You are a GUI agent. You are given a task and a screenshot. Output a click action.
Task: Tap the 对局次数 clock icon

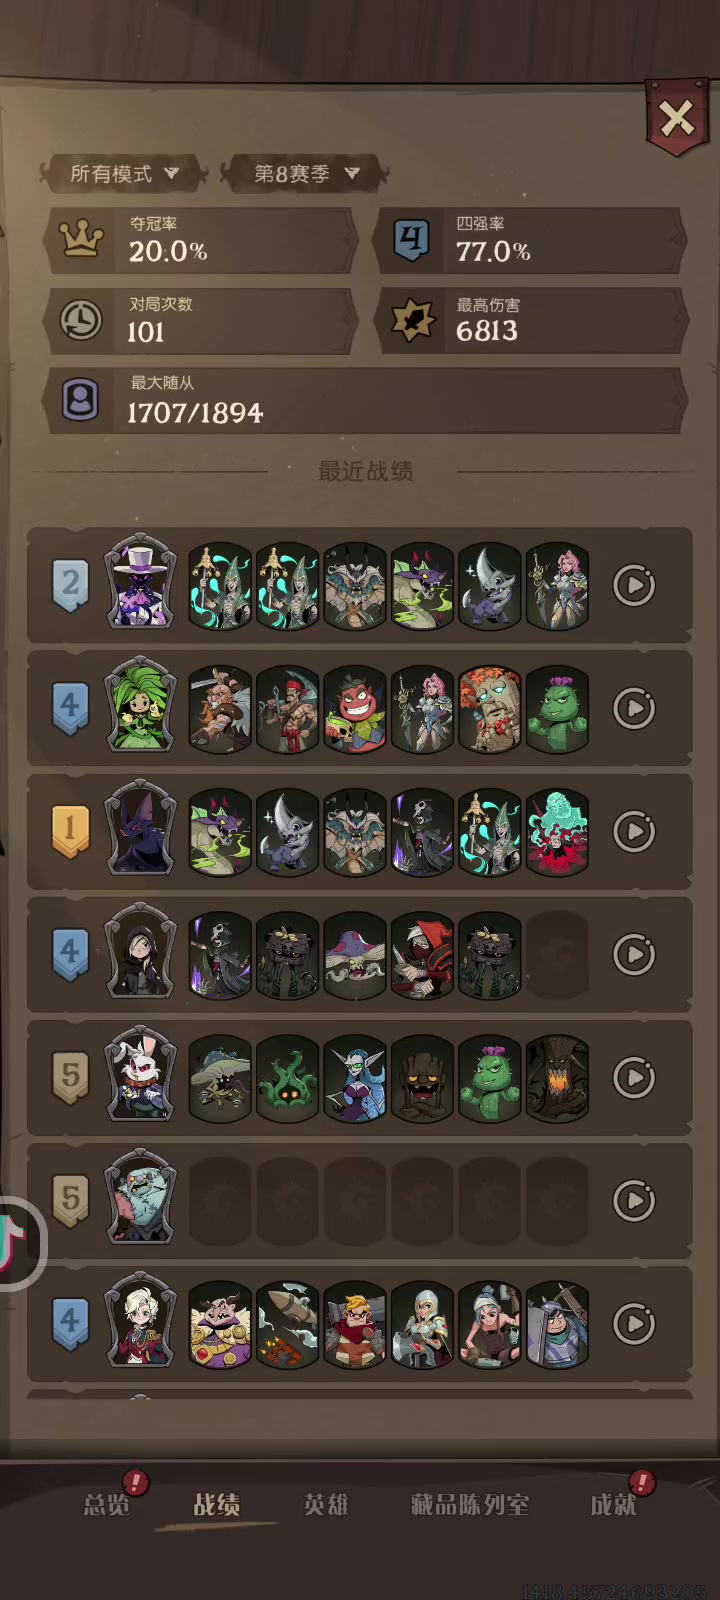click(x=81, y=321)
